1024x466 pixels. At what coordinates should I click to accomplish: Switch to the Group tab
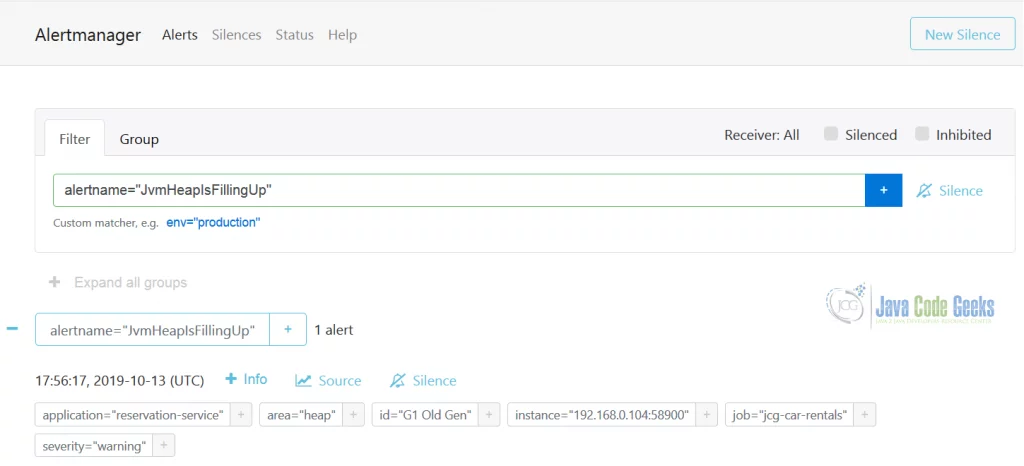tap(139, 139)
